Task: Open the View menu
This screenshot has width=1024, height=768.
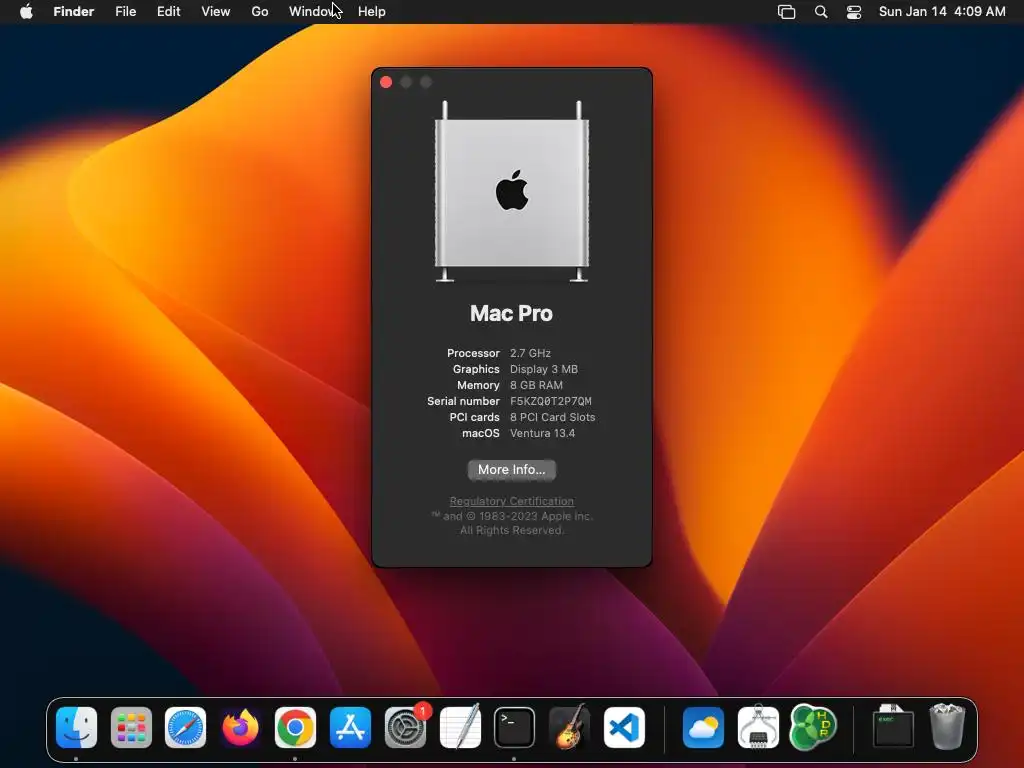Action: [x=216, y=12]
